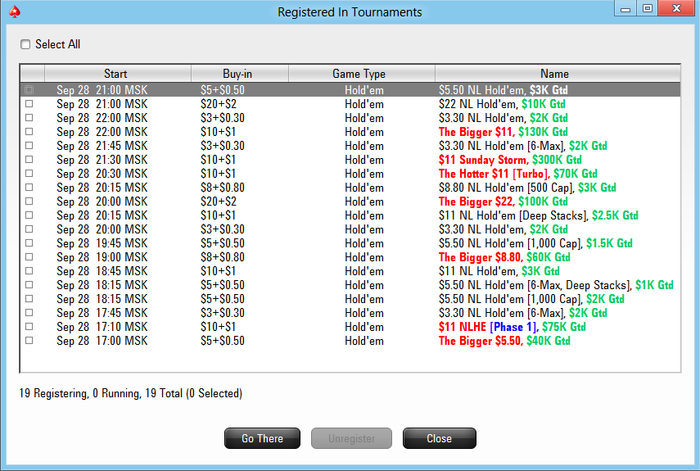Screen dimensions: 700x471
Task: Click the Sep 28 19:45 MSK start time
Action: click(x=102, y=243)
